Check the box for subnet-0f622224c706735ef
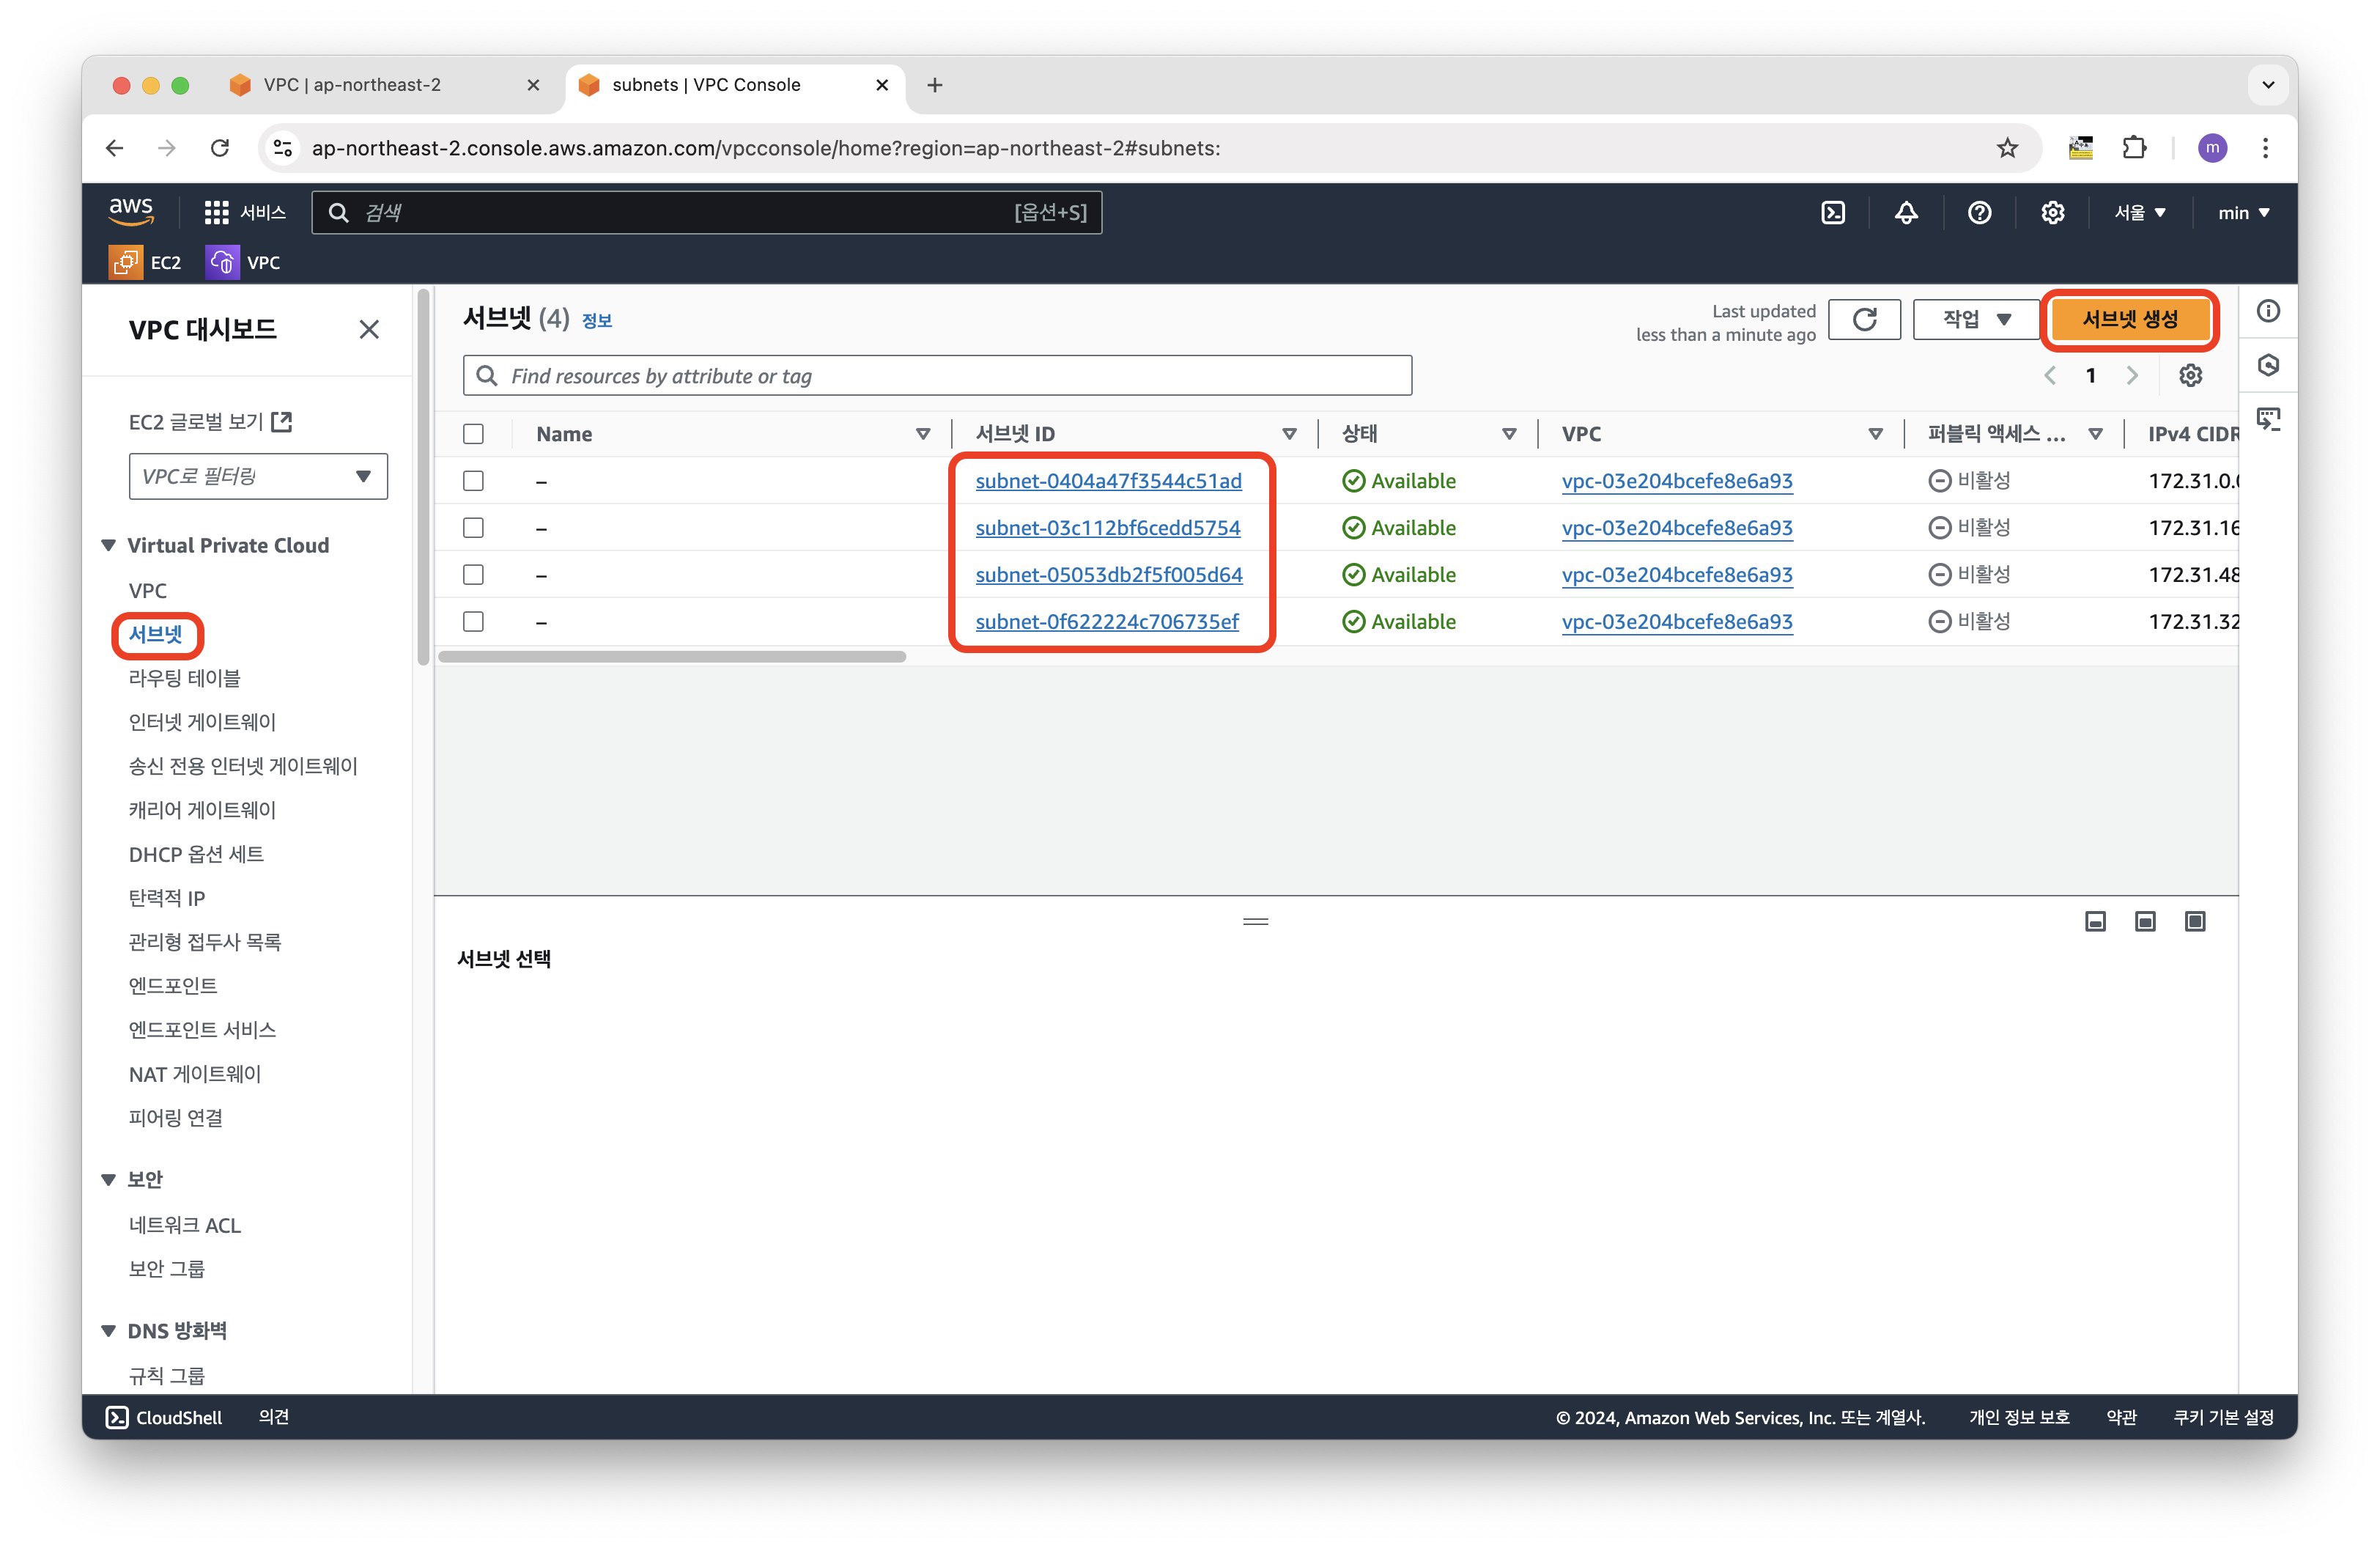 tap(473, 622)
